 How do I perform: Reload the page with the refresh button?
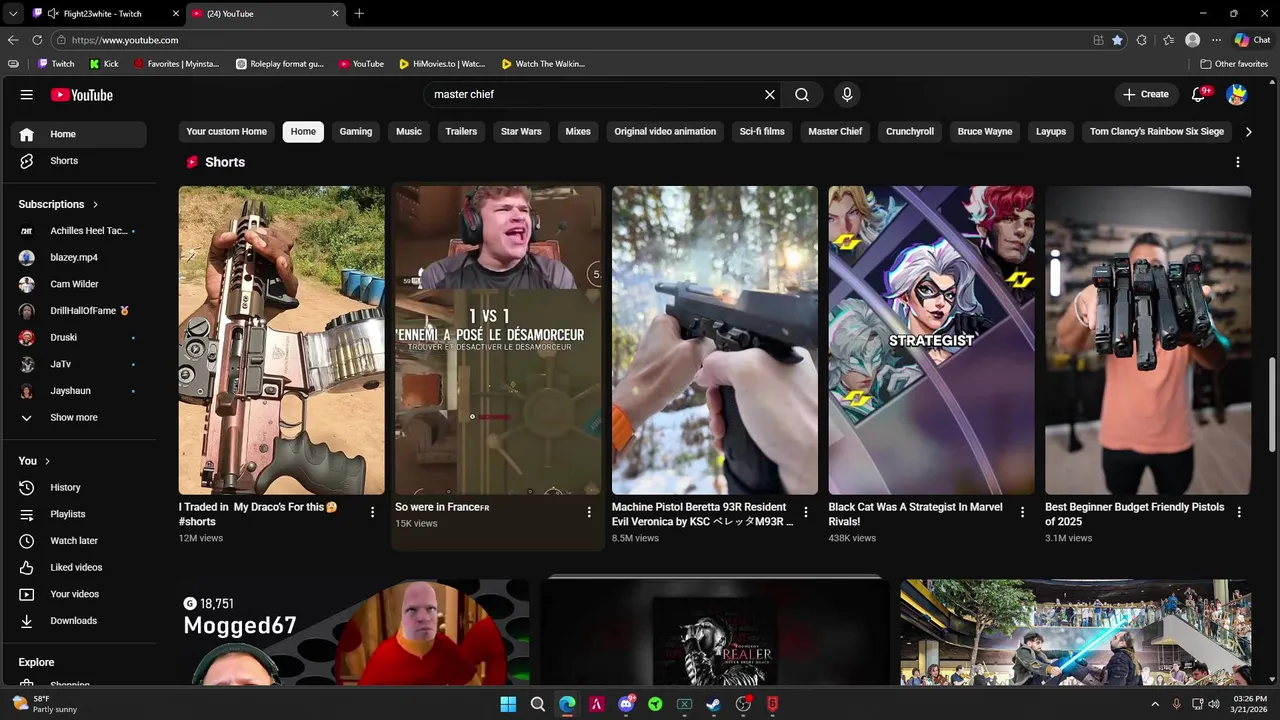37,40
